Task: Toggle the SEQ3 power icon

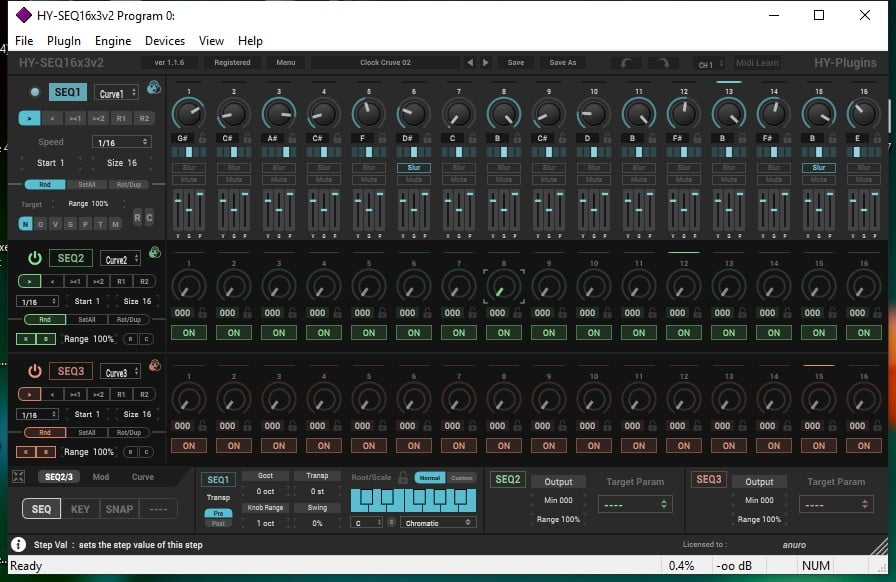Action: click(35, 372)
